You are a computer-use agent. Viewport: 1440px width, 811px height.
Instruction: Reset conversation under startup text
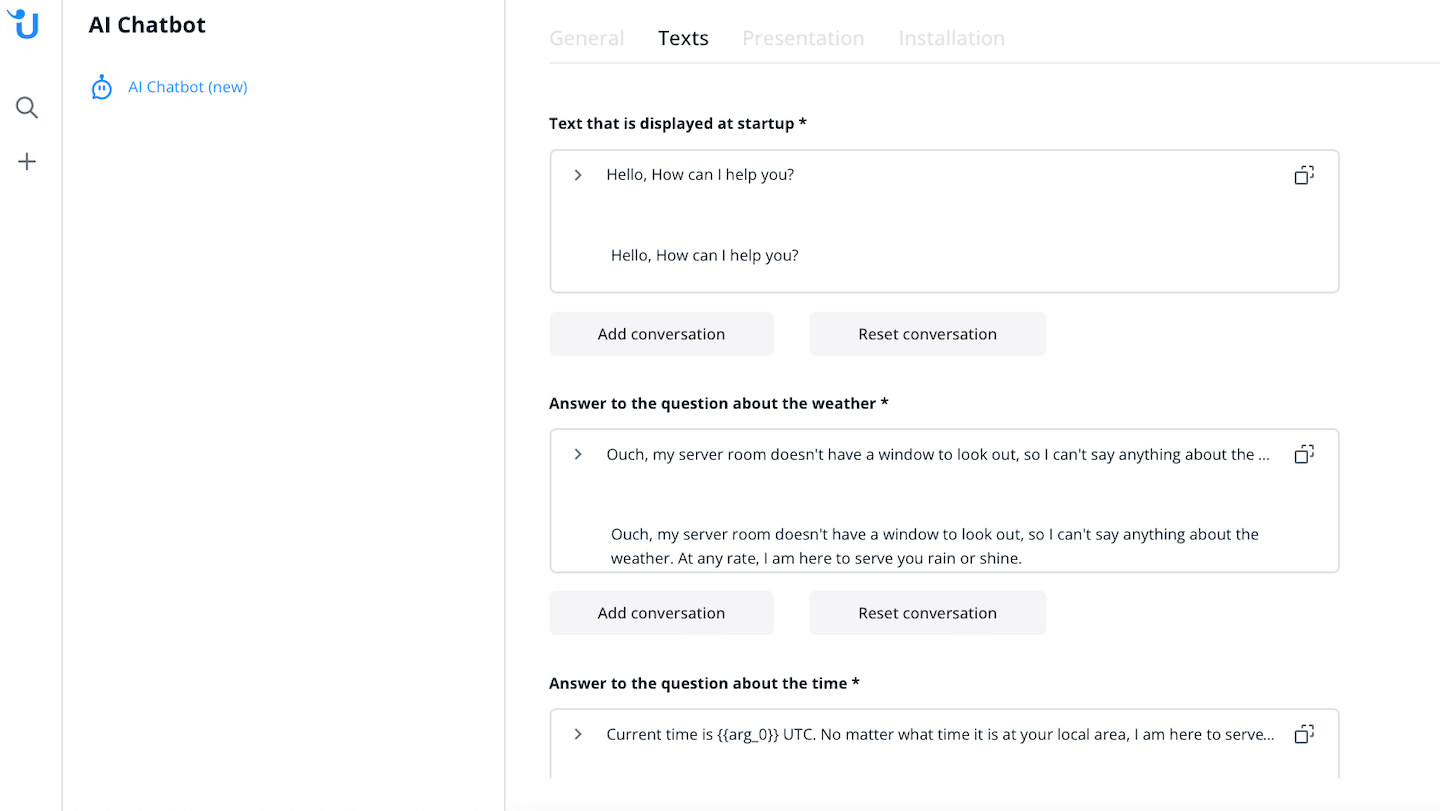tap(927, 334)
